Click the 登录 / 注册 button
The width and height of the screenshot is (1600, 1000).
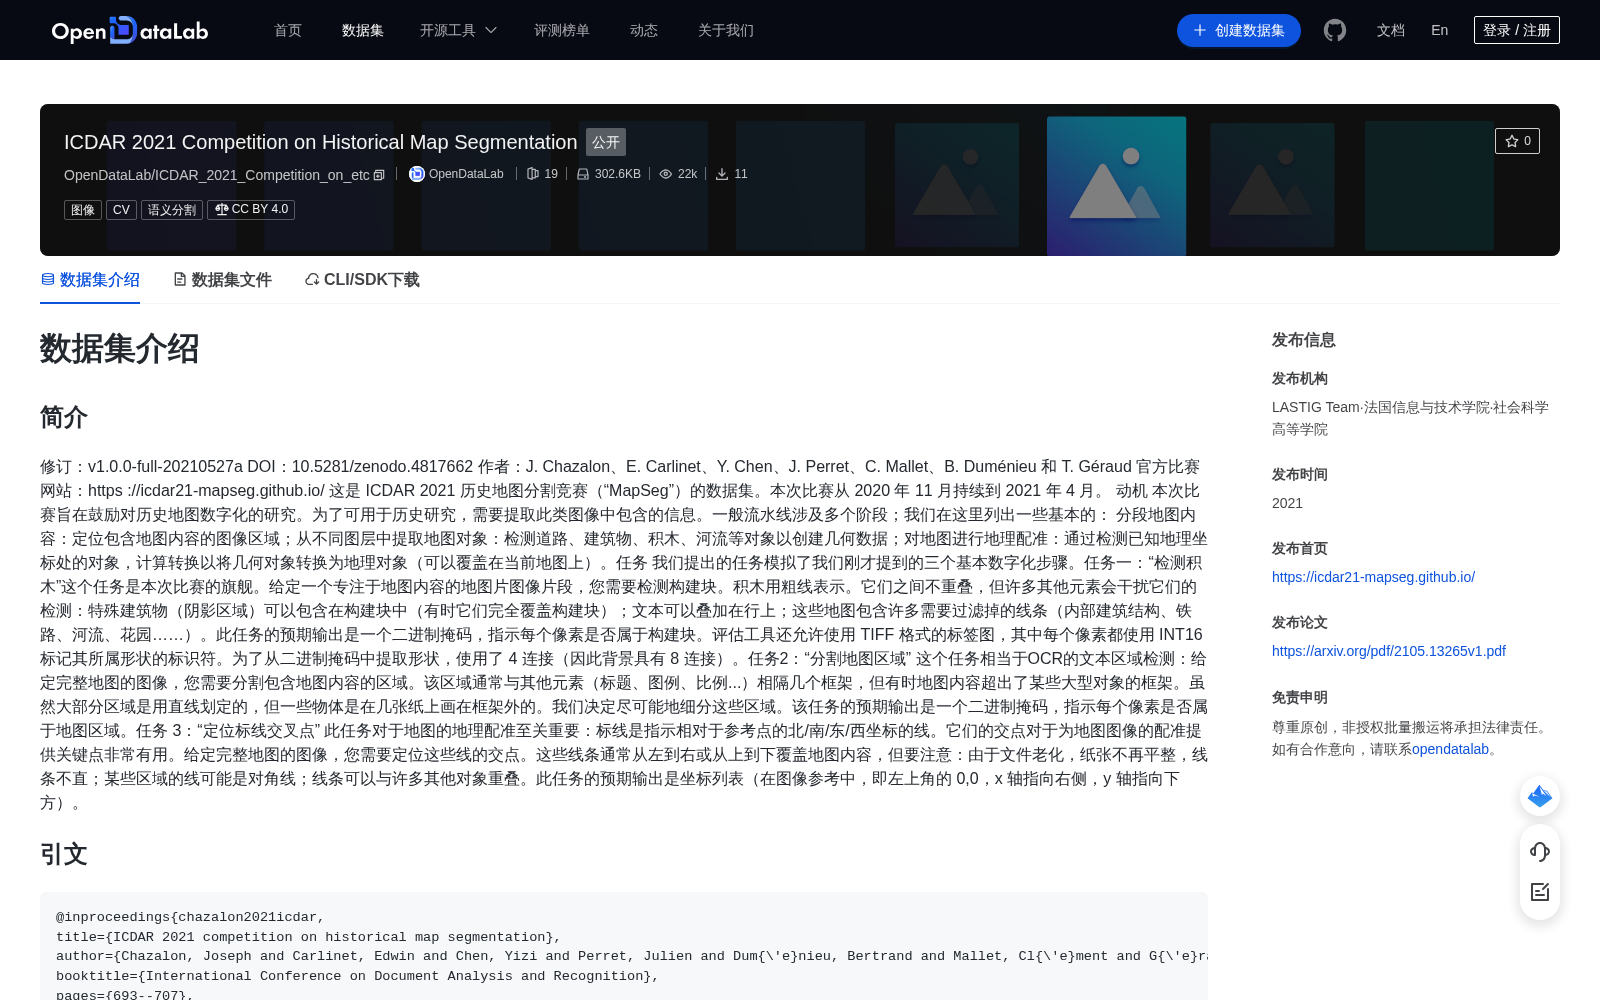[1517, 30]
